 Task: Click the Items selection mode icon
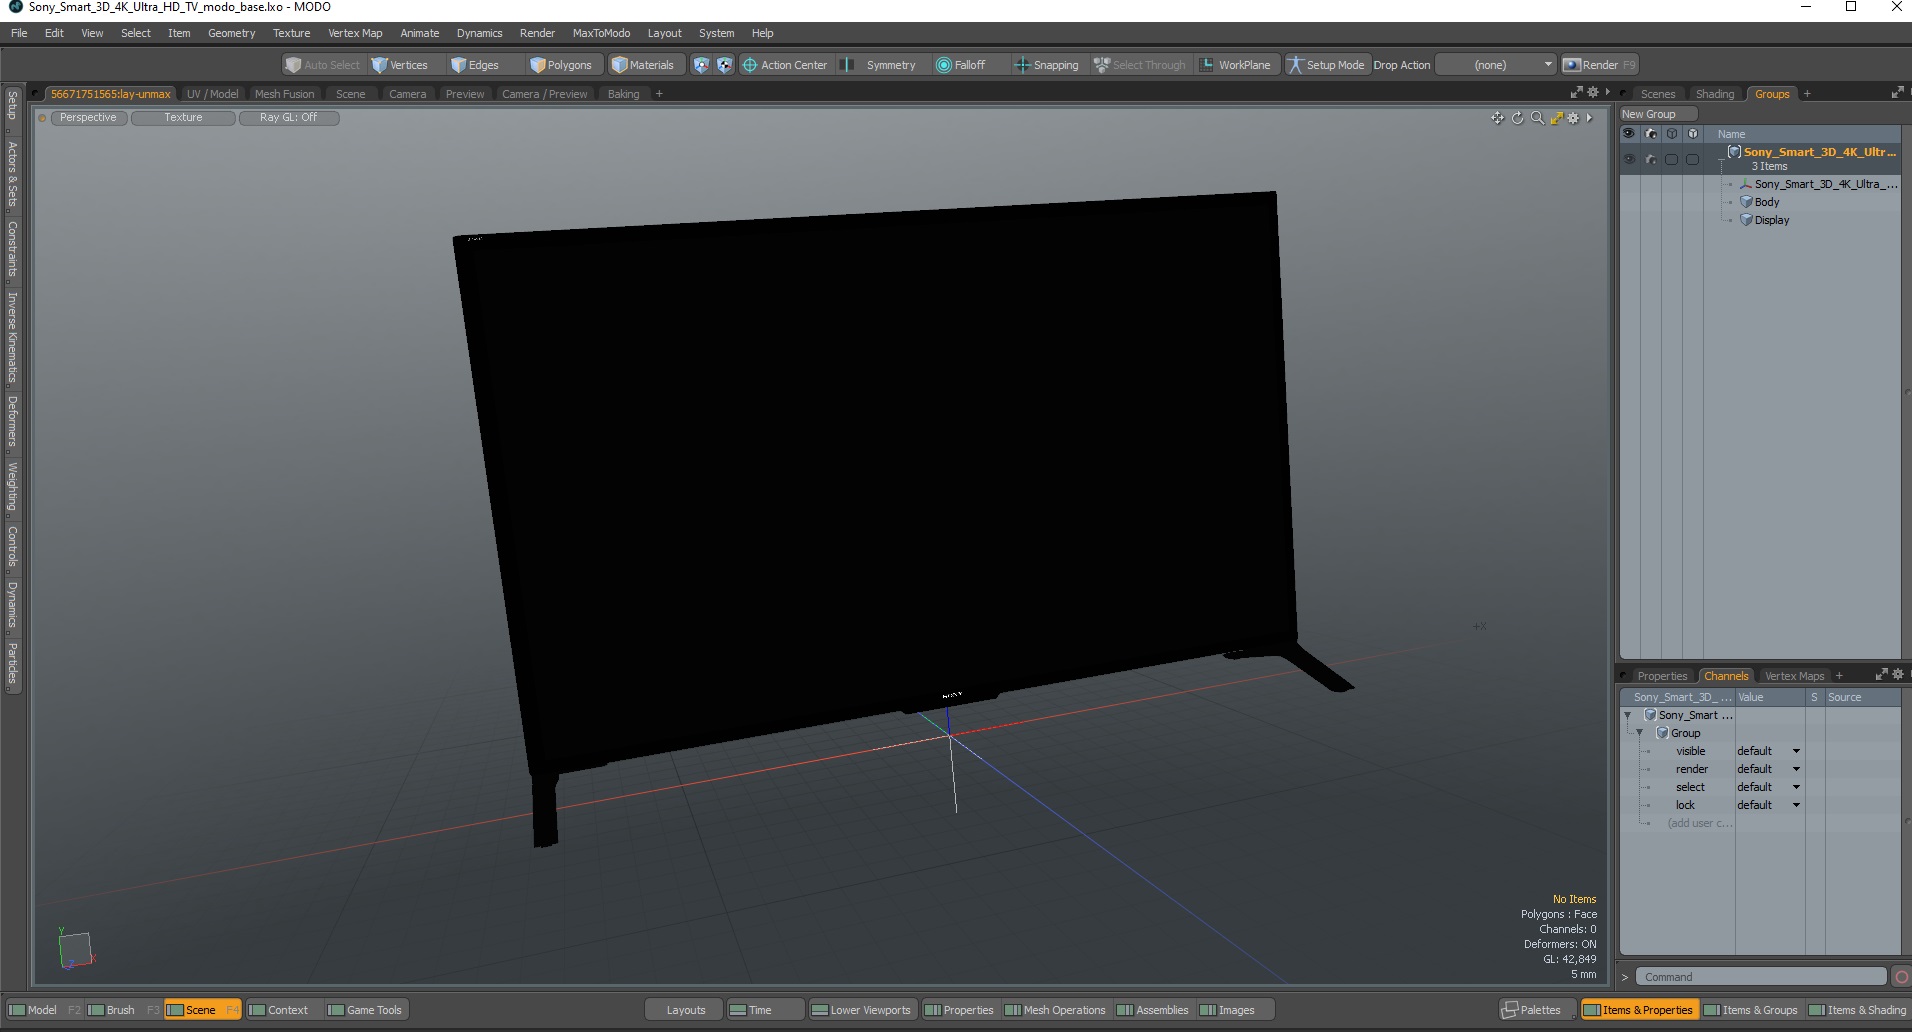click(701, 65)
